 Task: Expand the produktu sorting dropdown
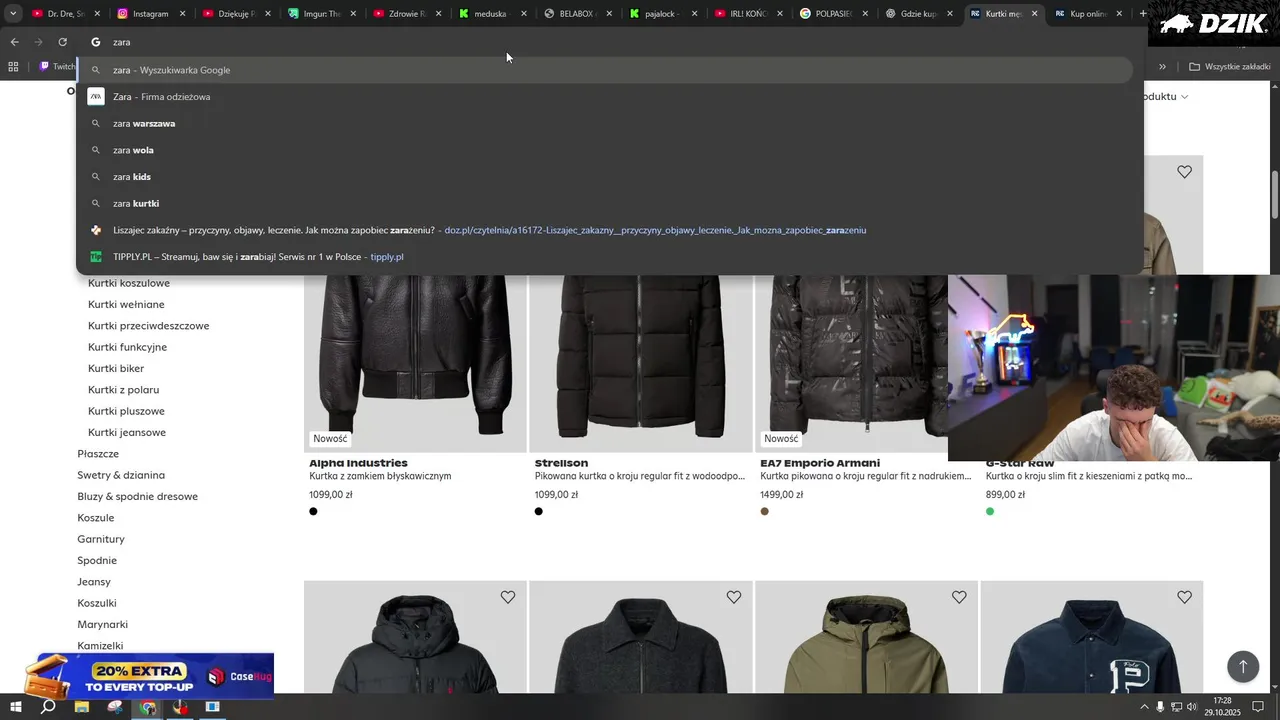pos(1166,96)
